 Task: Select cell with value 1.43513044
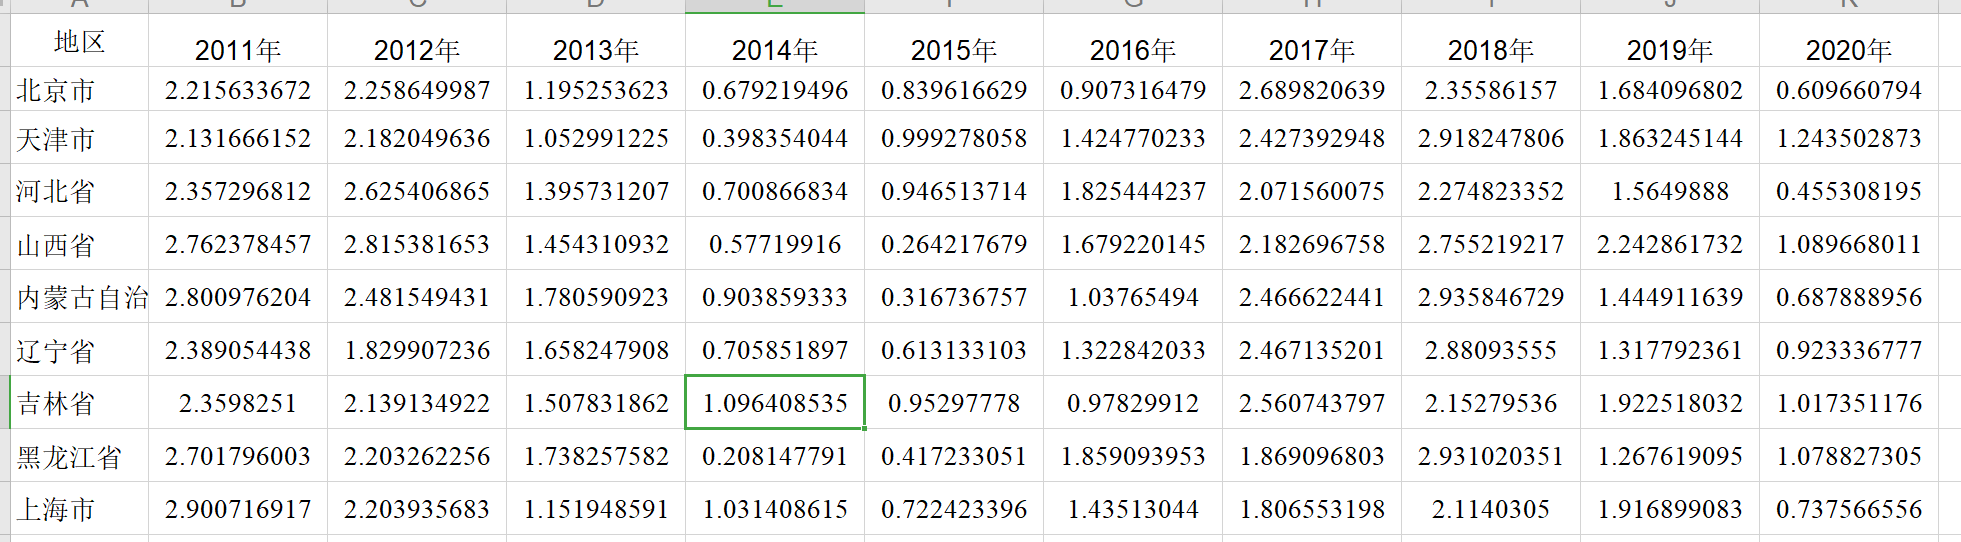pyautogui.click(x=1133, y=509)
